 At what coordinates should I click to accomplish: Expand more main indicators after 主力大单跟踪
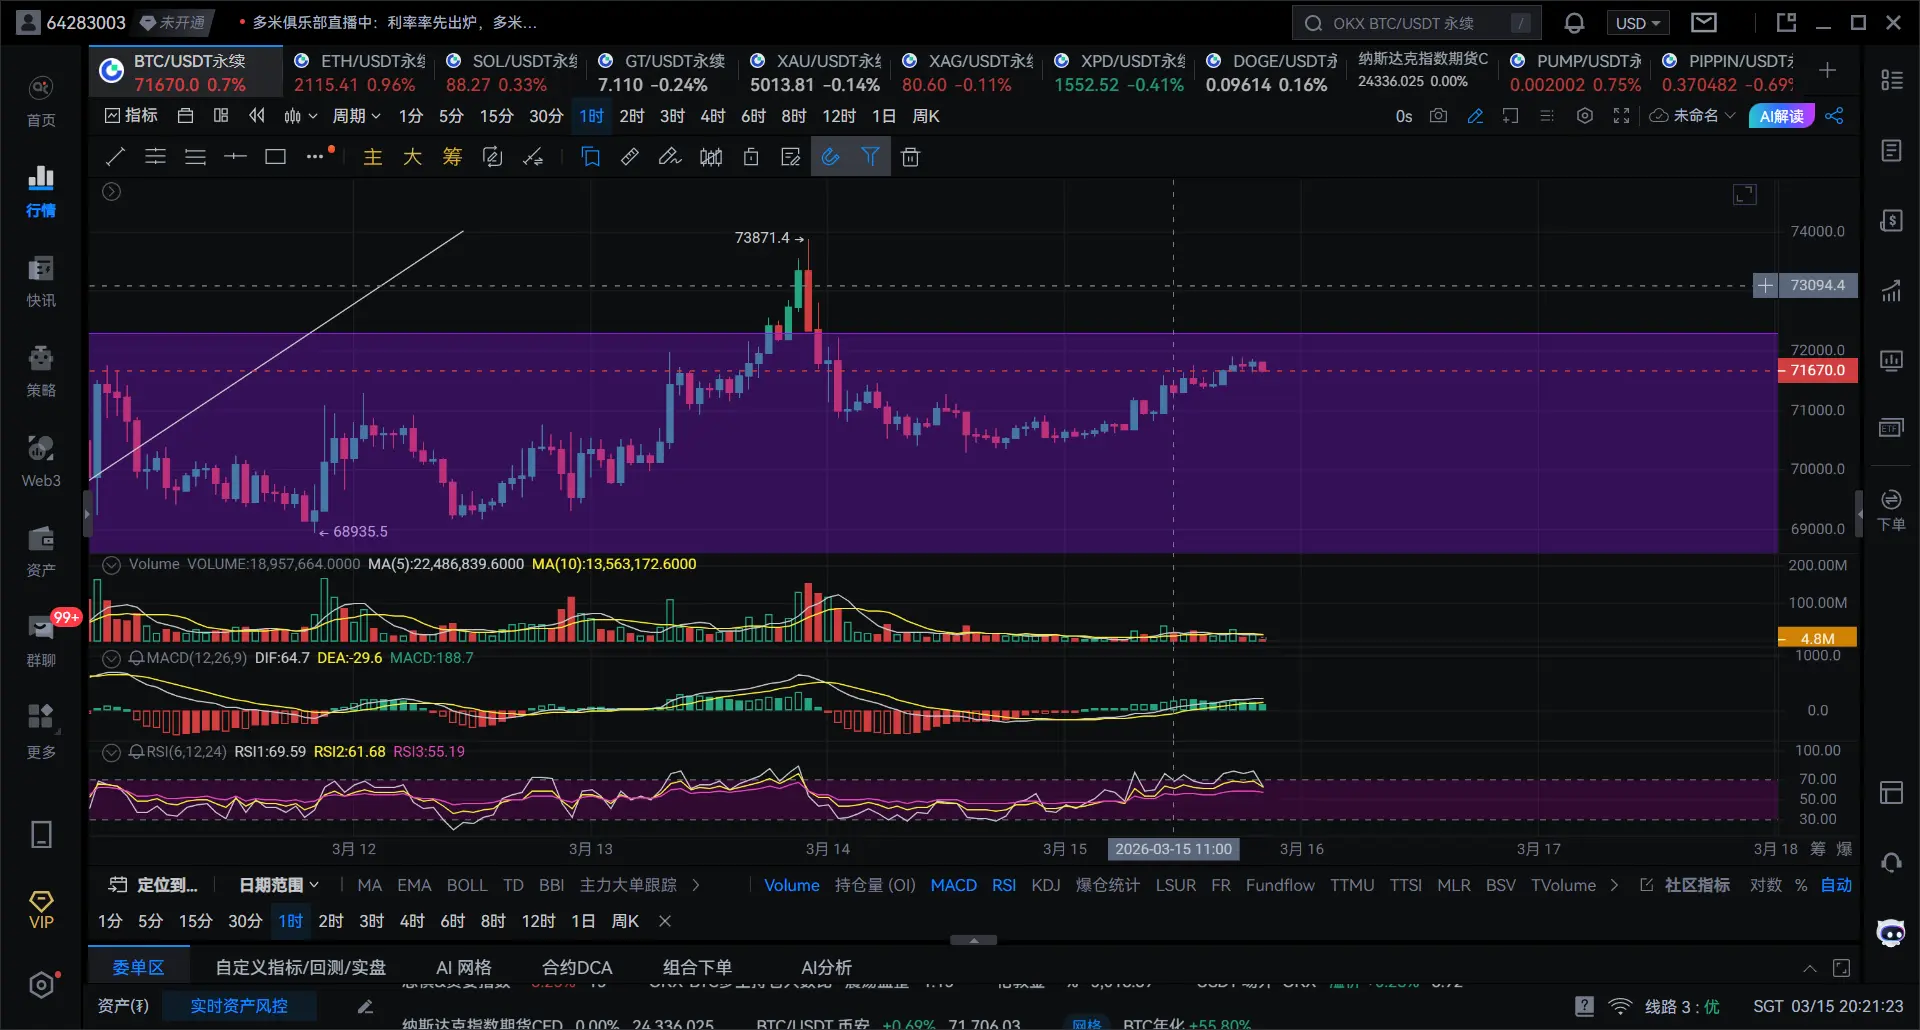click(696, 885)
